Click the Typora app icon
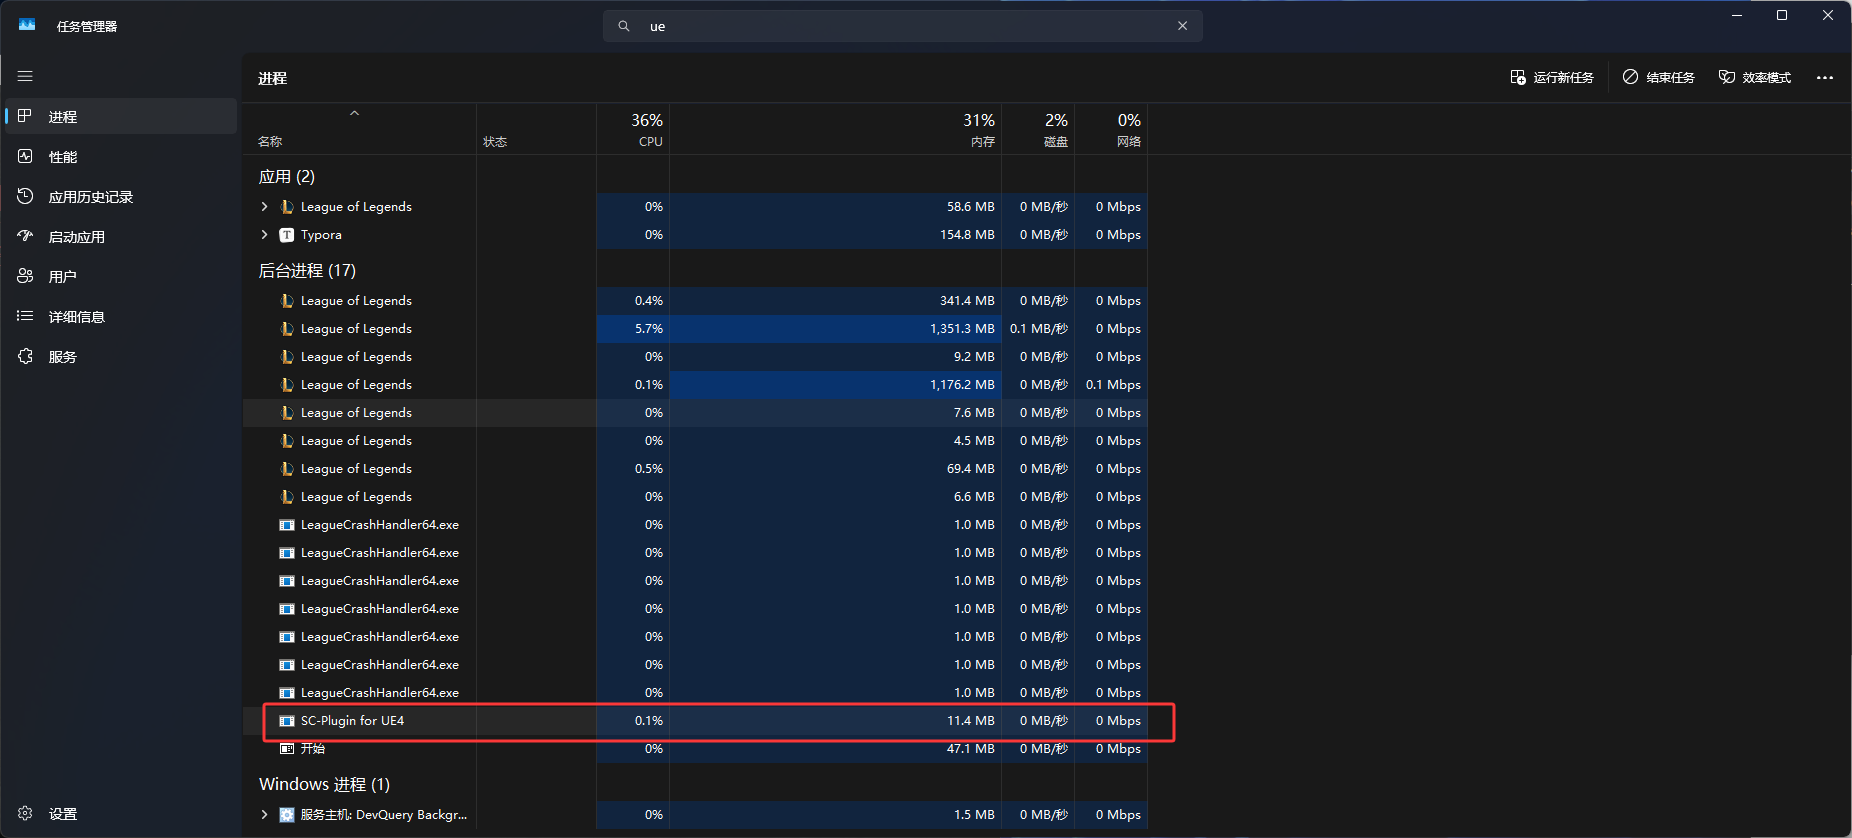Screen dimensions: 1852x838 (x=287, y=235)
